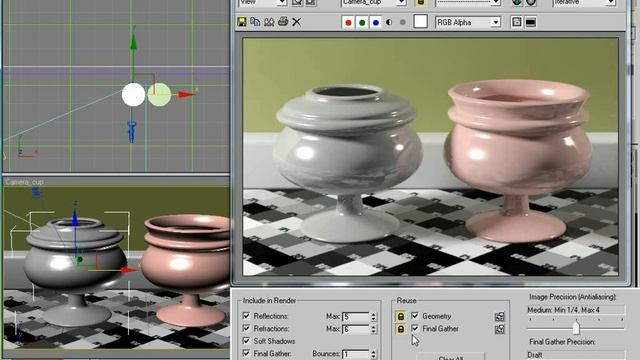Click the Reflections Max spinner arrows
The image size is (640, 360).
[x=373, y=317]
